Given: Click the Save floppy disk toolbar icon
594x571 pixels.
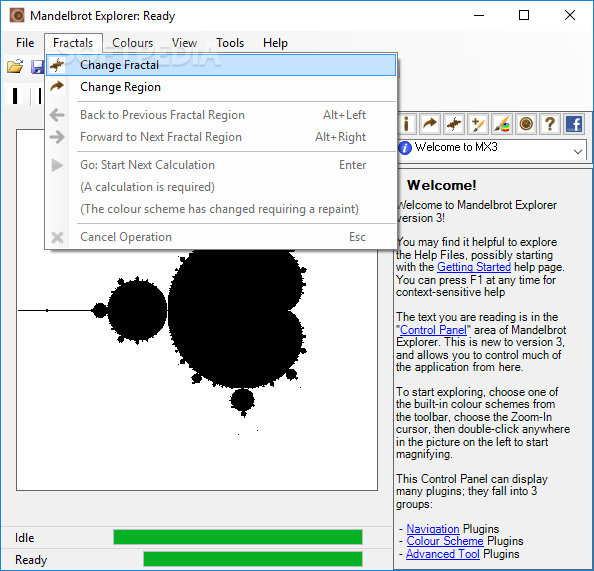Looking at the screenshot, I should coord(38,67).
